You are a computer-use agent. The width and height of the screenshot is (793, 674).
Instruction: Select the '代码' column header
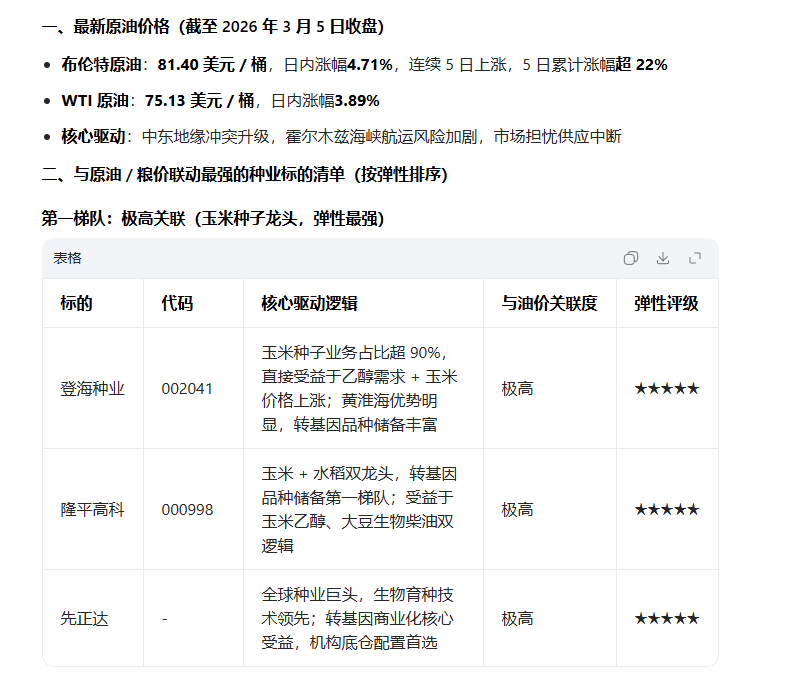(x=177, y=303)
